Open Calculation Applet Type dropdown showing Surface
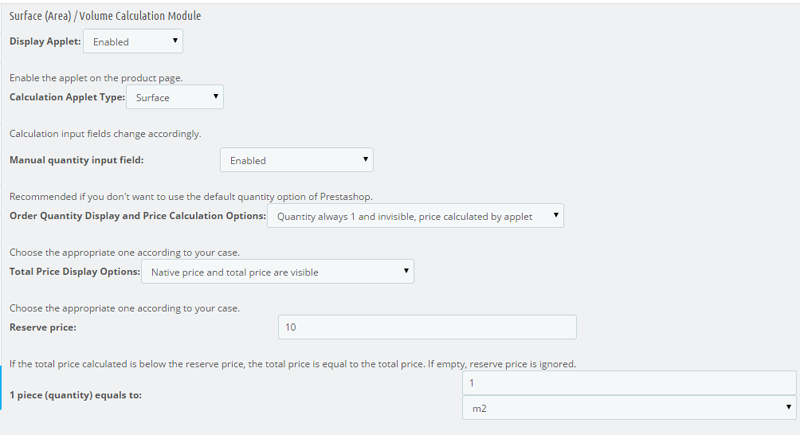The image size is (800, 435). (x=175, y=97)
